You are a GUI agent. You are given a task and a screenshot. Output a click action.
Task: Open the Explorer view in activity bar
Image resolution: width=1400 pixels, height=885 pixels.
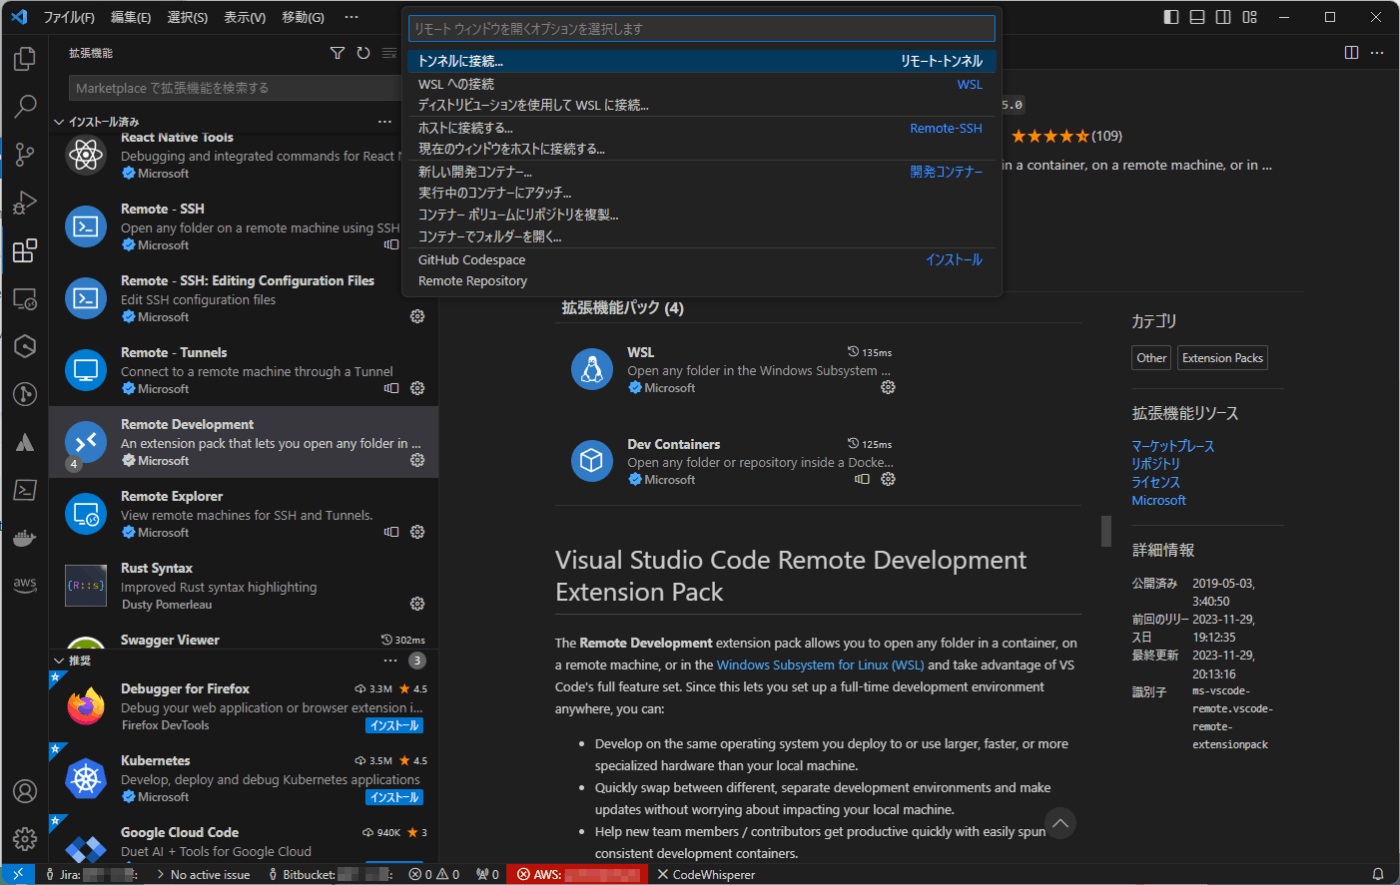pos(25,59)
